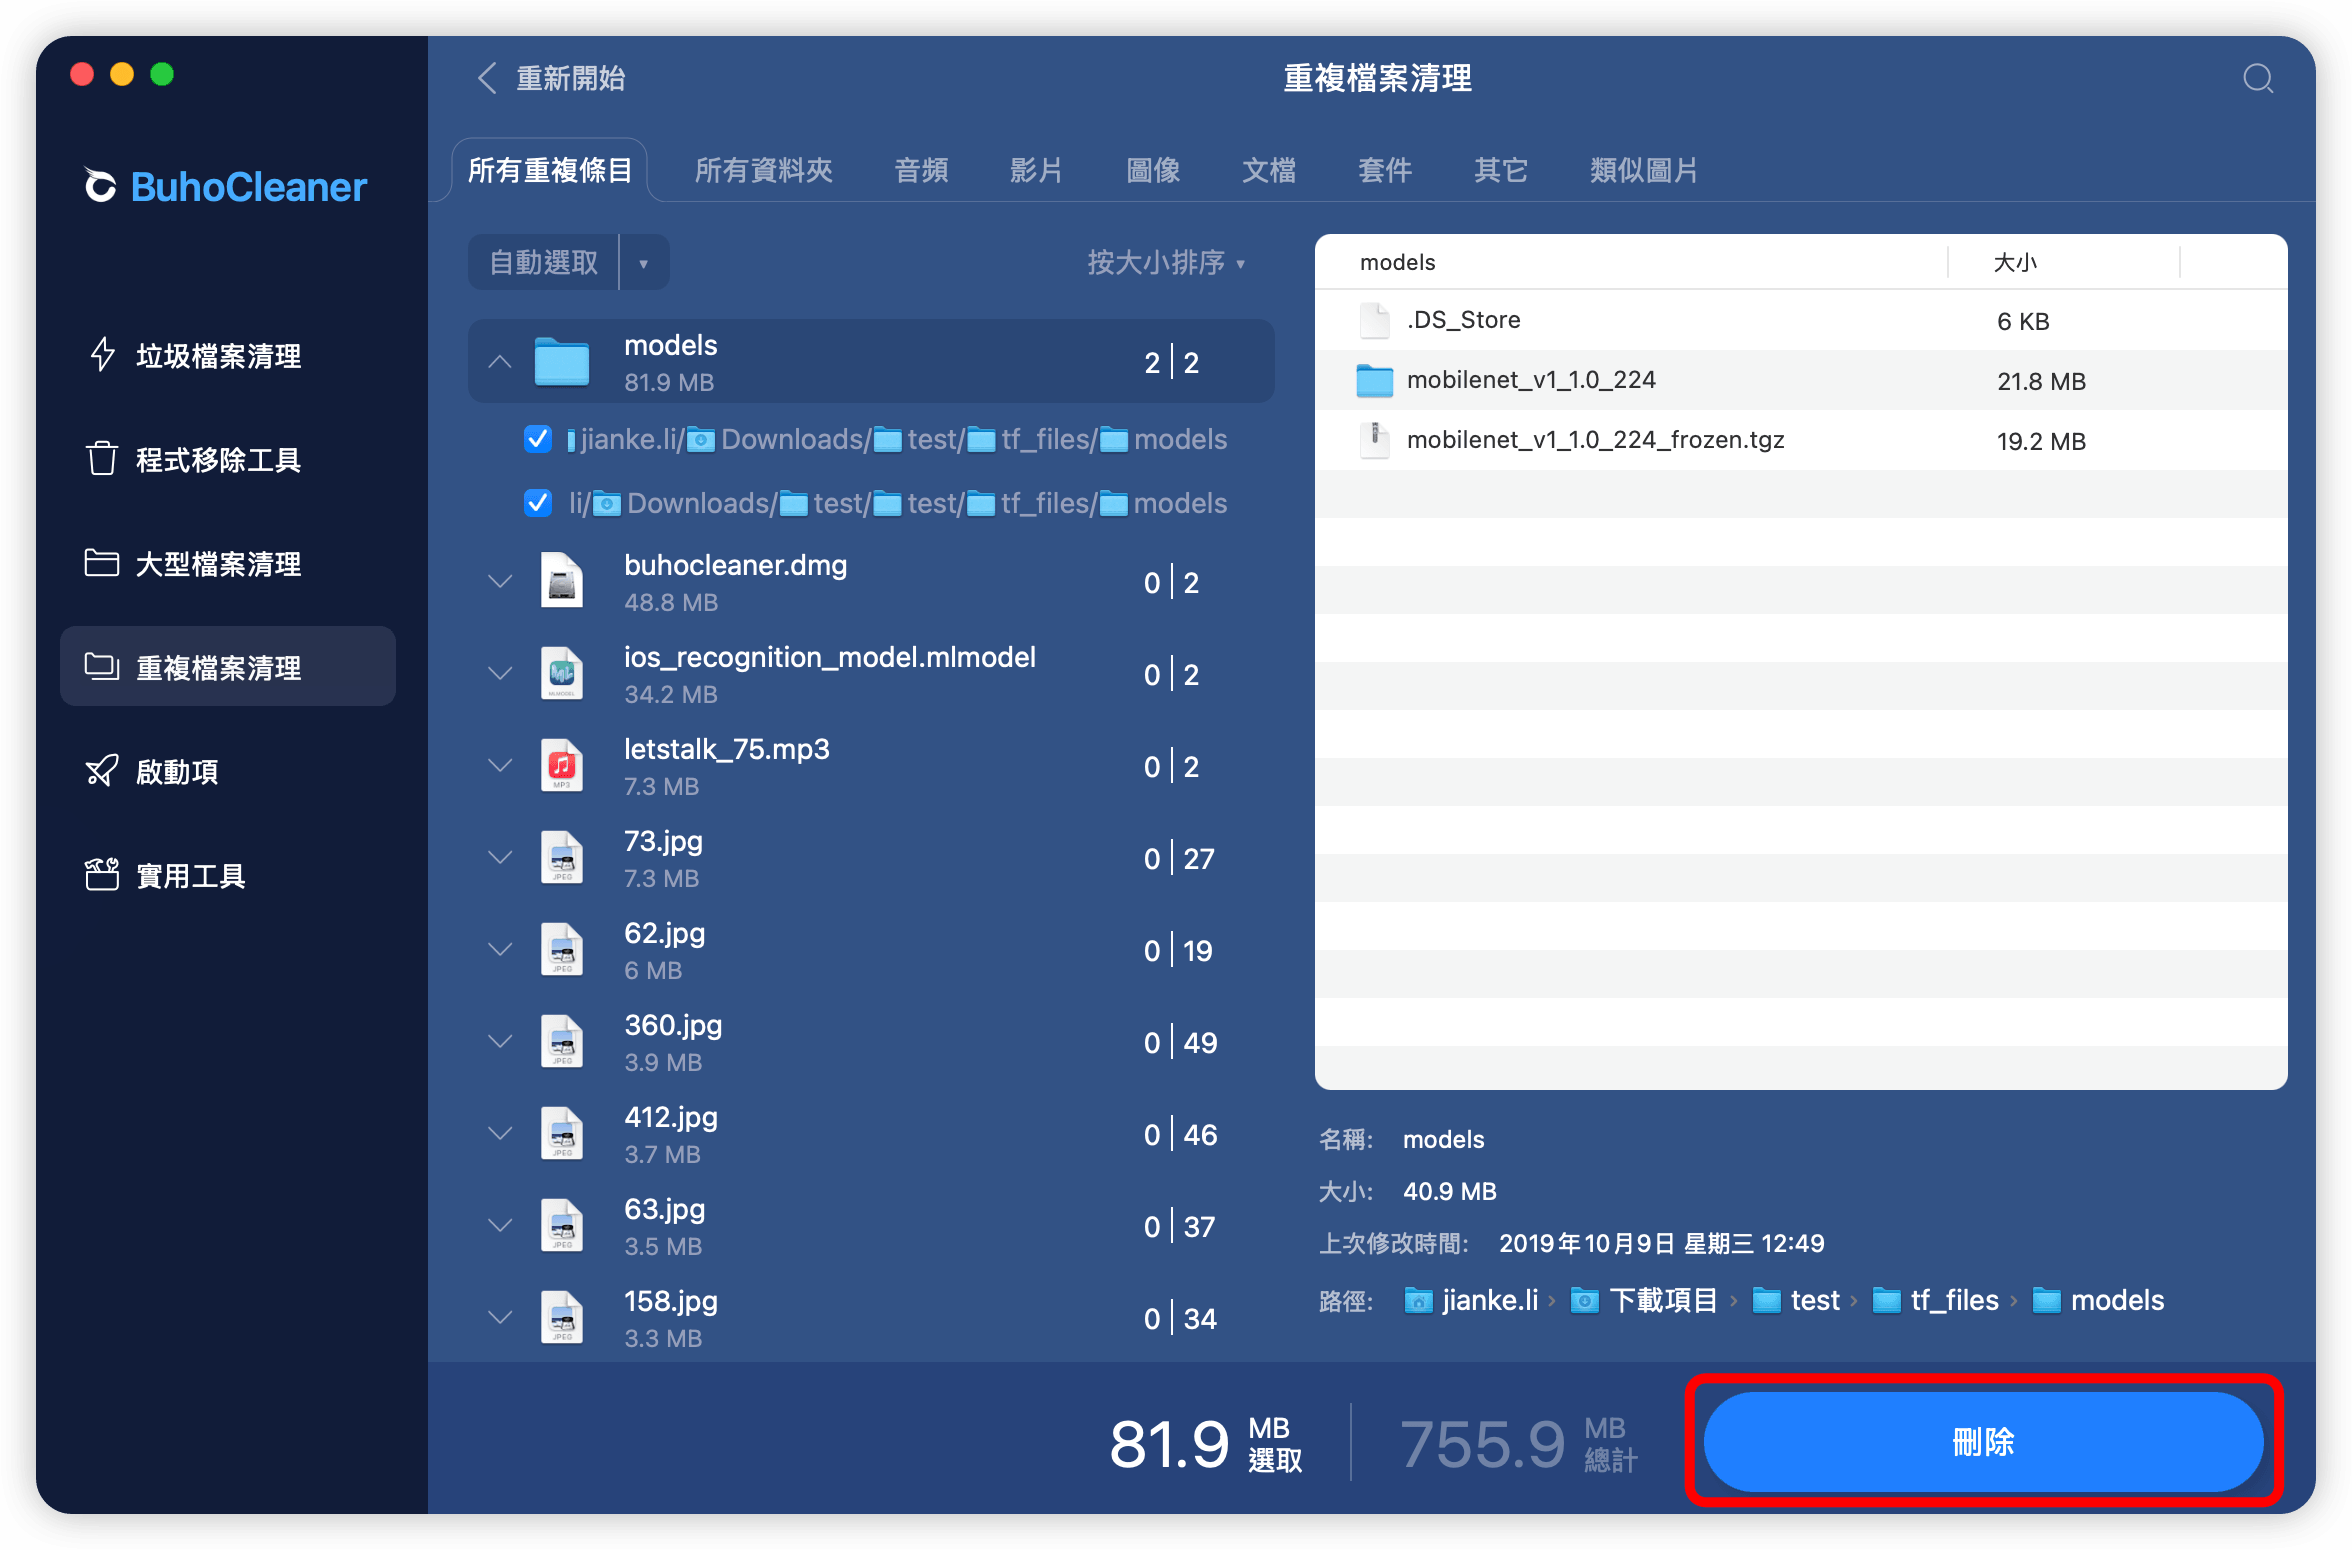Click the toolbox icon for 實用工具
This screenshot has width=2352, height=1550.
(102, 875)
